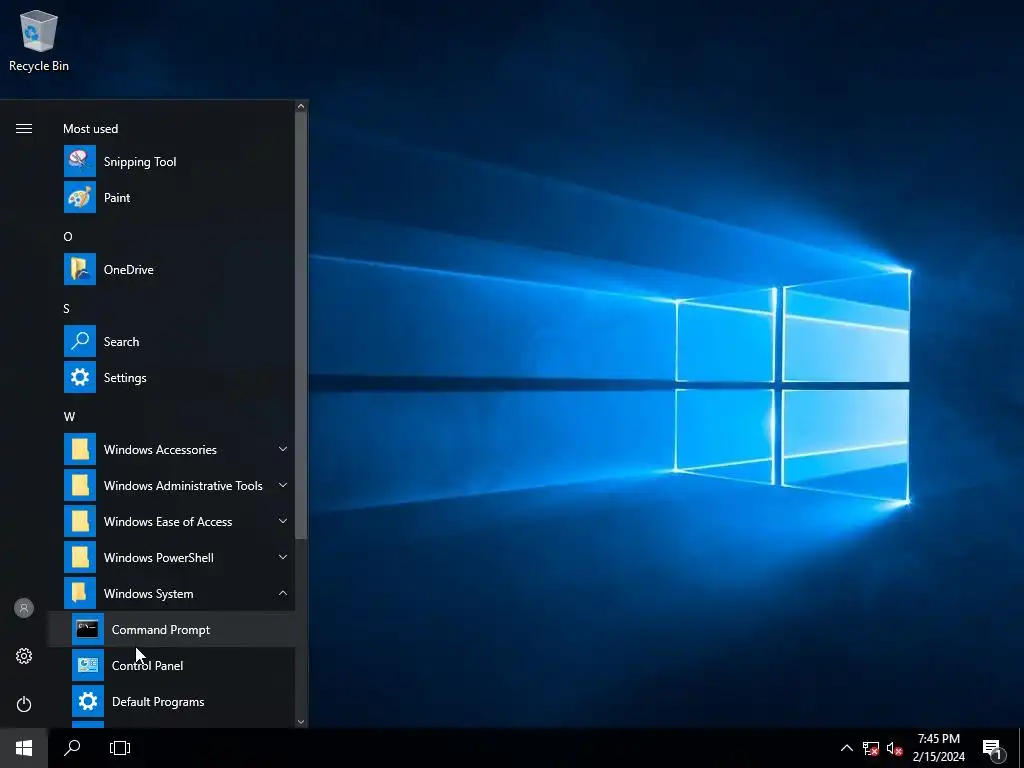Collapse Windows System chevron
Viewport: 1024px width, 768px height.
[x=283, y=593]
